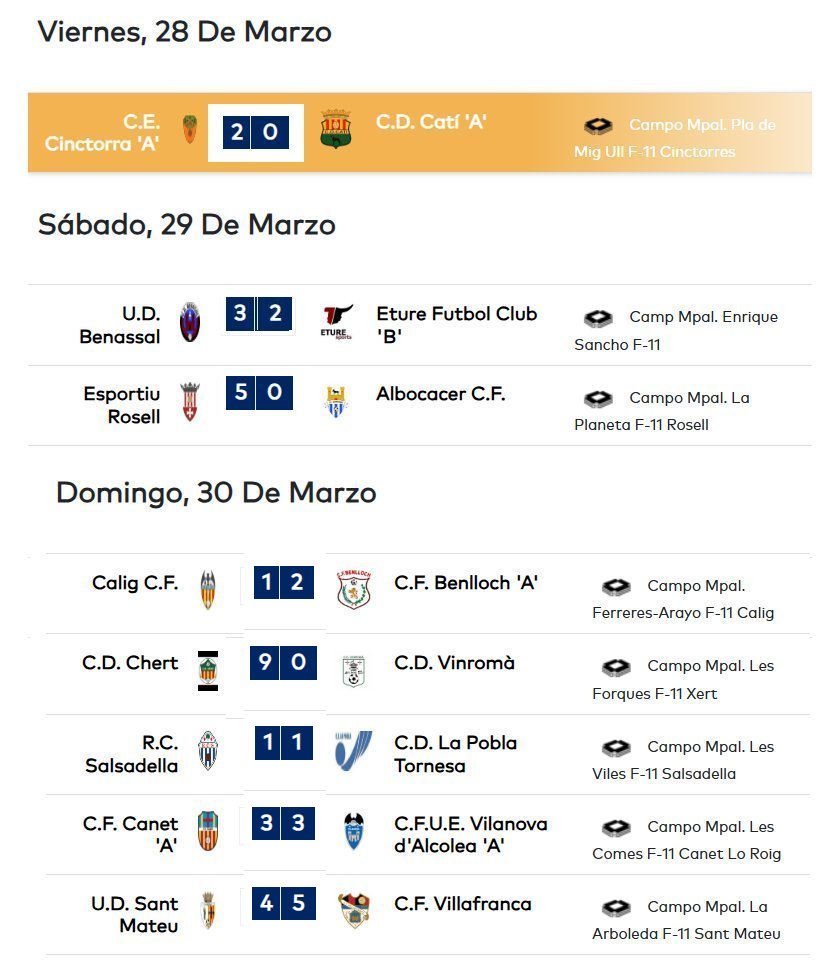The width and height of the screenshot is (826, 968).
Task: Click the Albocacer C.F. crest
Action: (x=336, y=402)
